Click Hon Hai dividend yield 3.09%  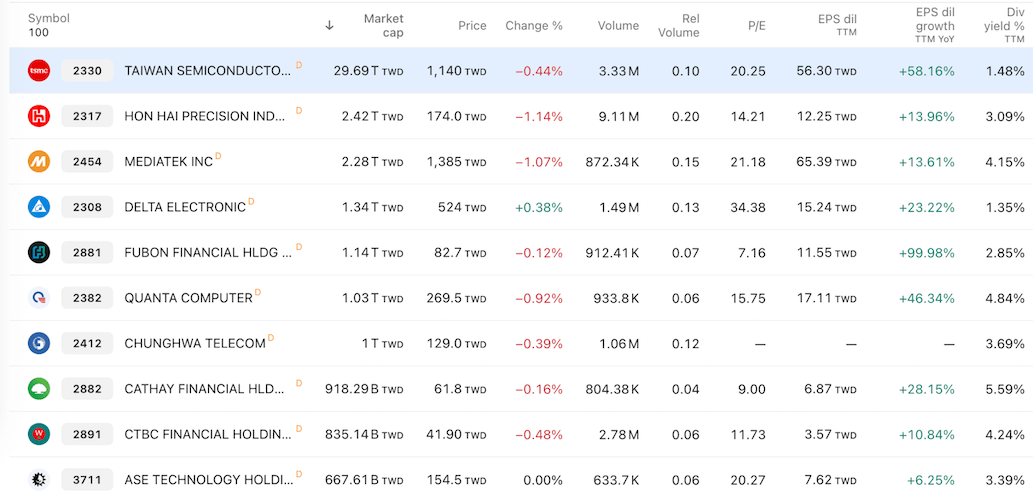coord(1005,117)
